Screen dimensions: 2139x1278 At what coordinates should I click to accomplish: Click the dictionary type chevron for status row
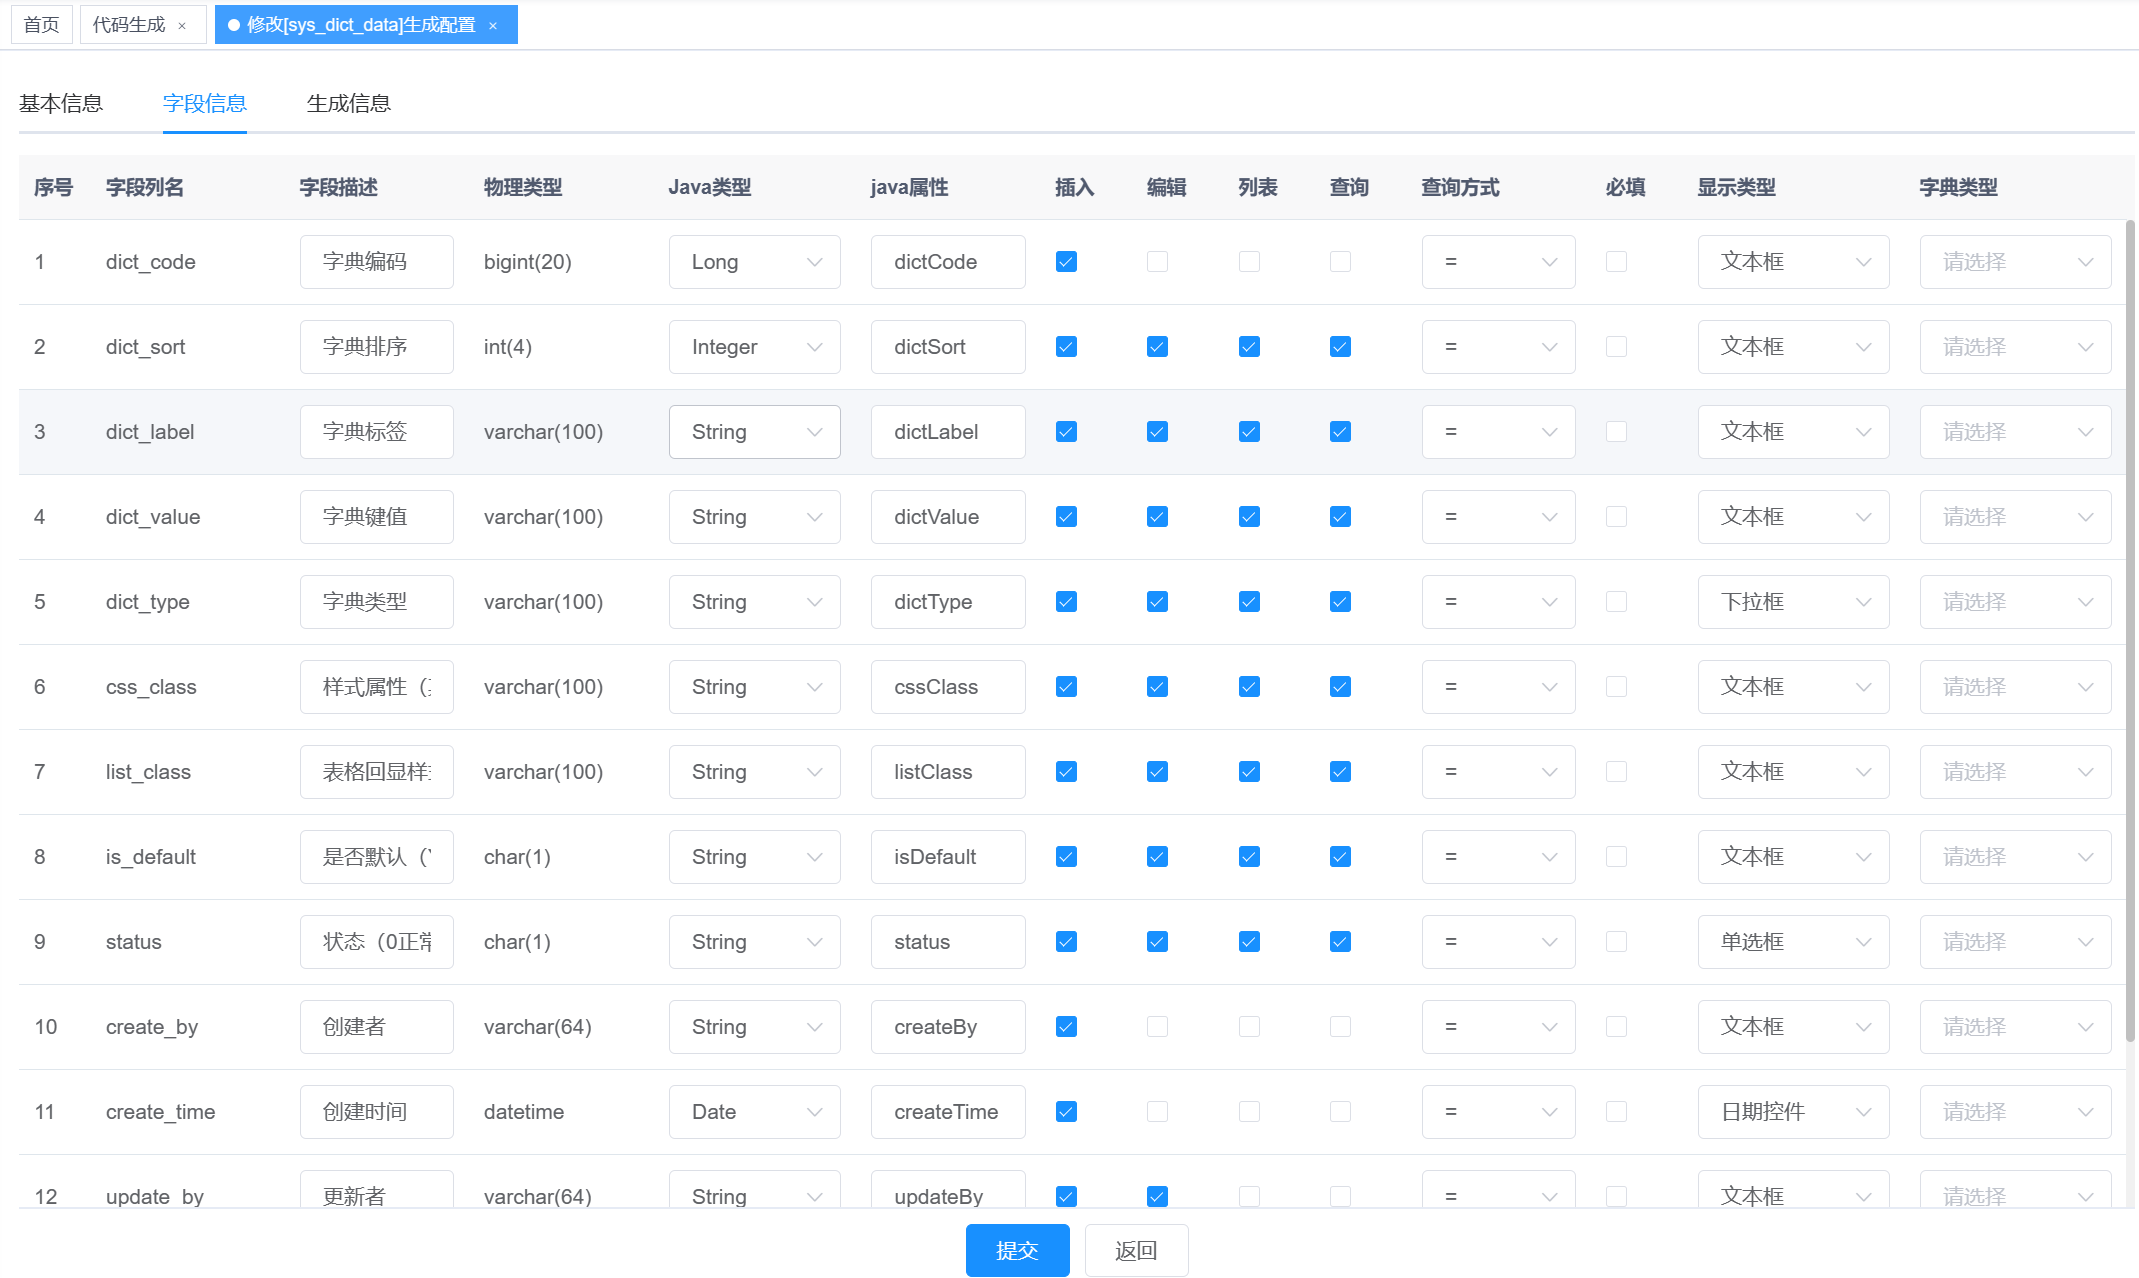(2085, 942)
